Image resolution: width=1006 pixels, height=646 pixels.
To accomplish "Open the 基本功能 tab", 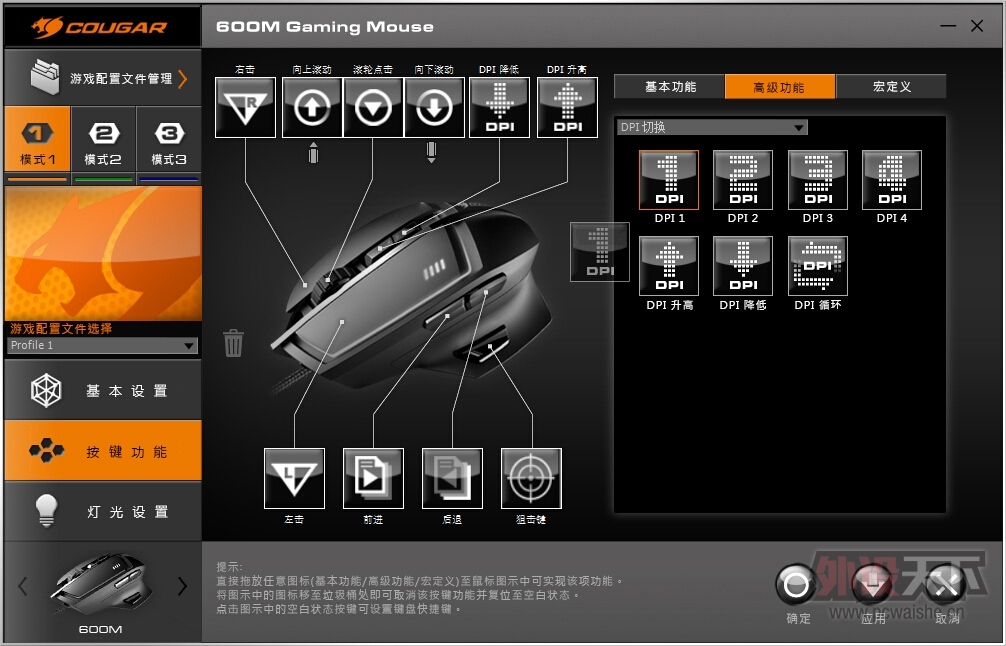I will tap(670, 87).
